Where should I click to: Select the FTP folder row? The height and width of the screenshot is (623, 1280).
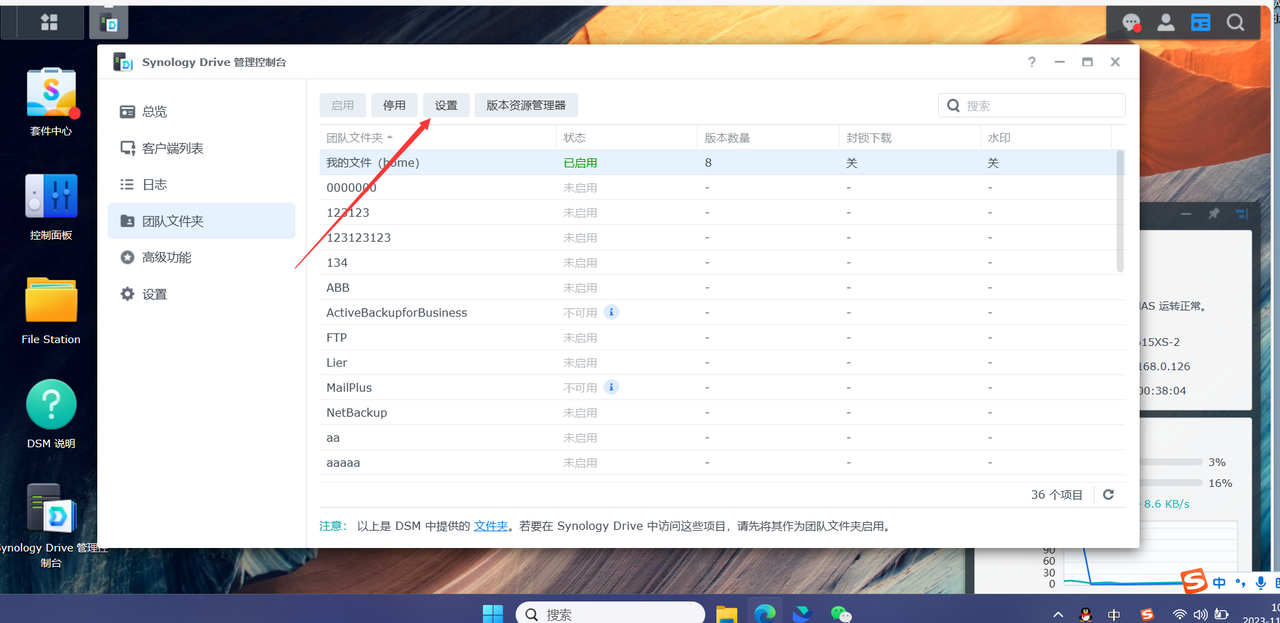tap(717, 337)
